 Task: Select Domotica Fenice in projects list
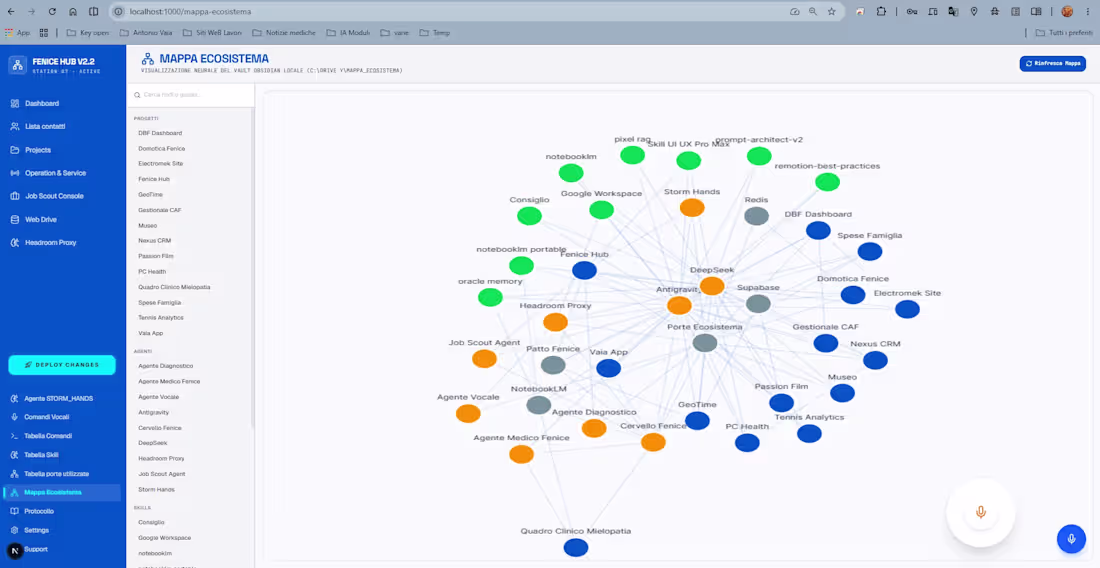coord(161,149)
